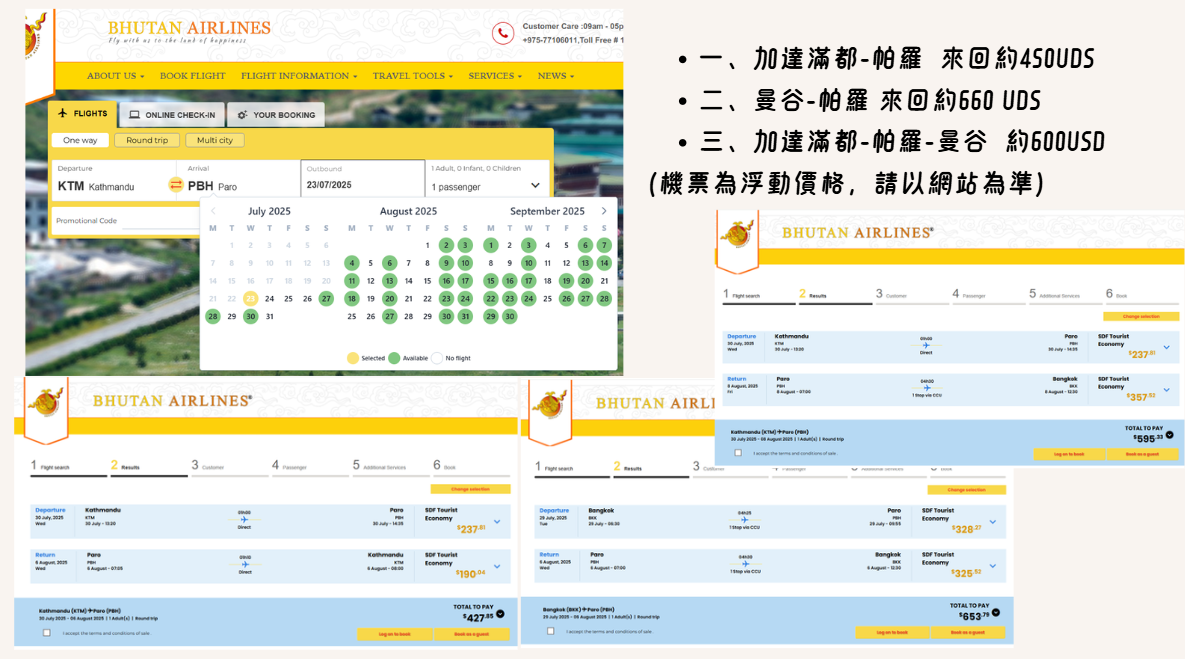Accept terms checkbox on $595.33 booking

coord(738,453)
